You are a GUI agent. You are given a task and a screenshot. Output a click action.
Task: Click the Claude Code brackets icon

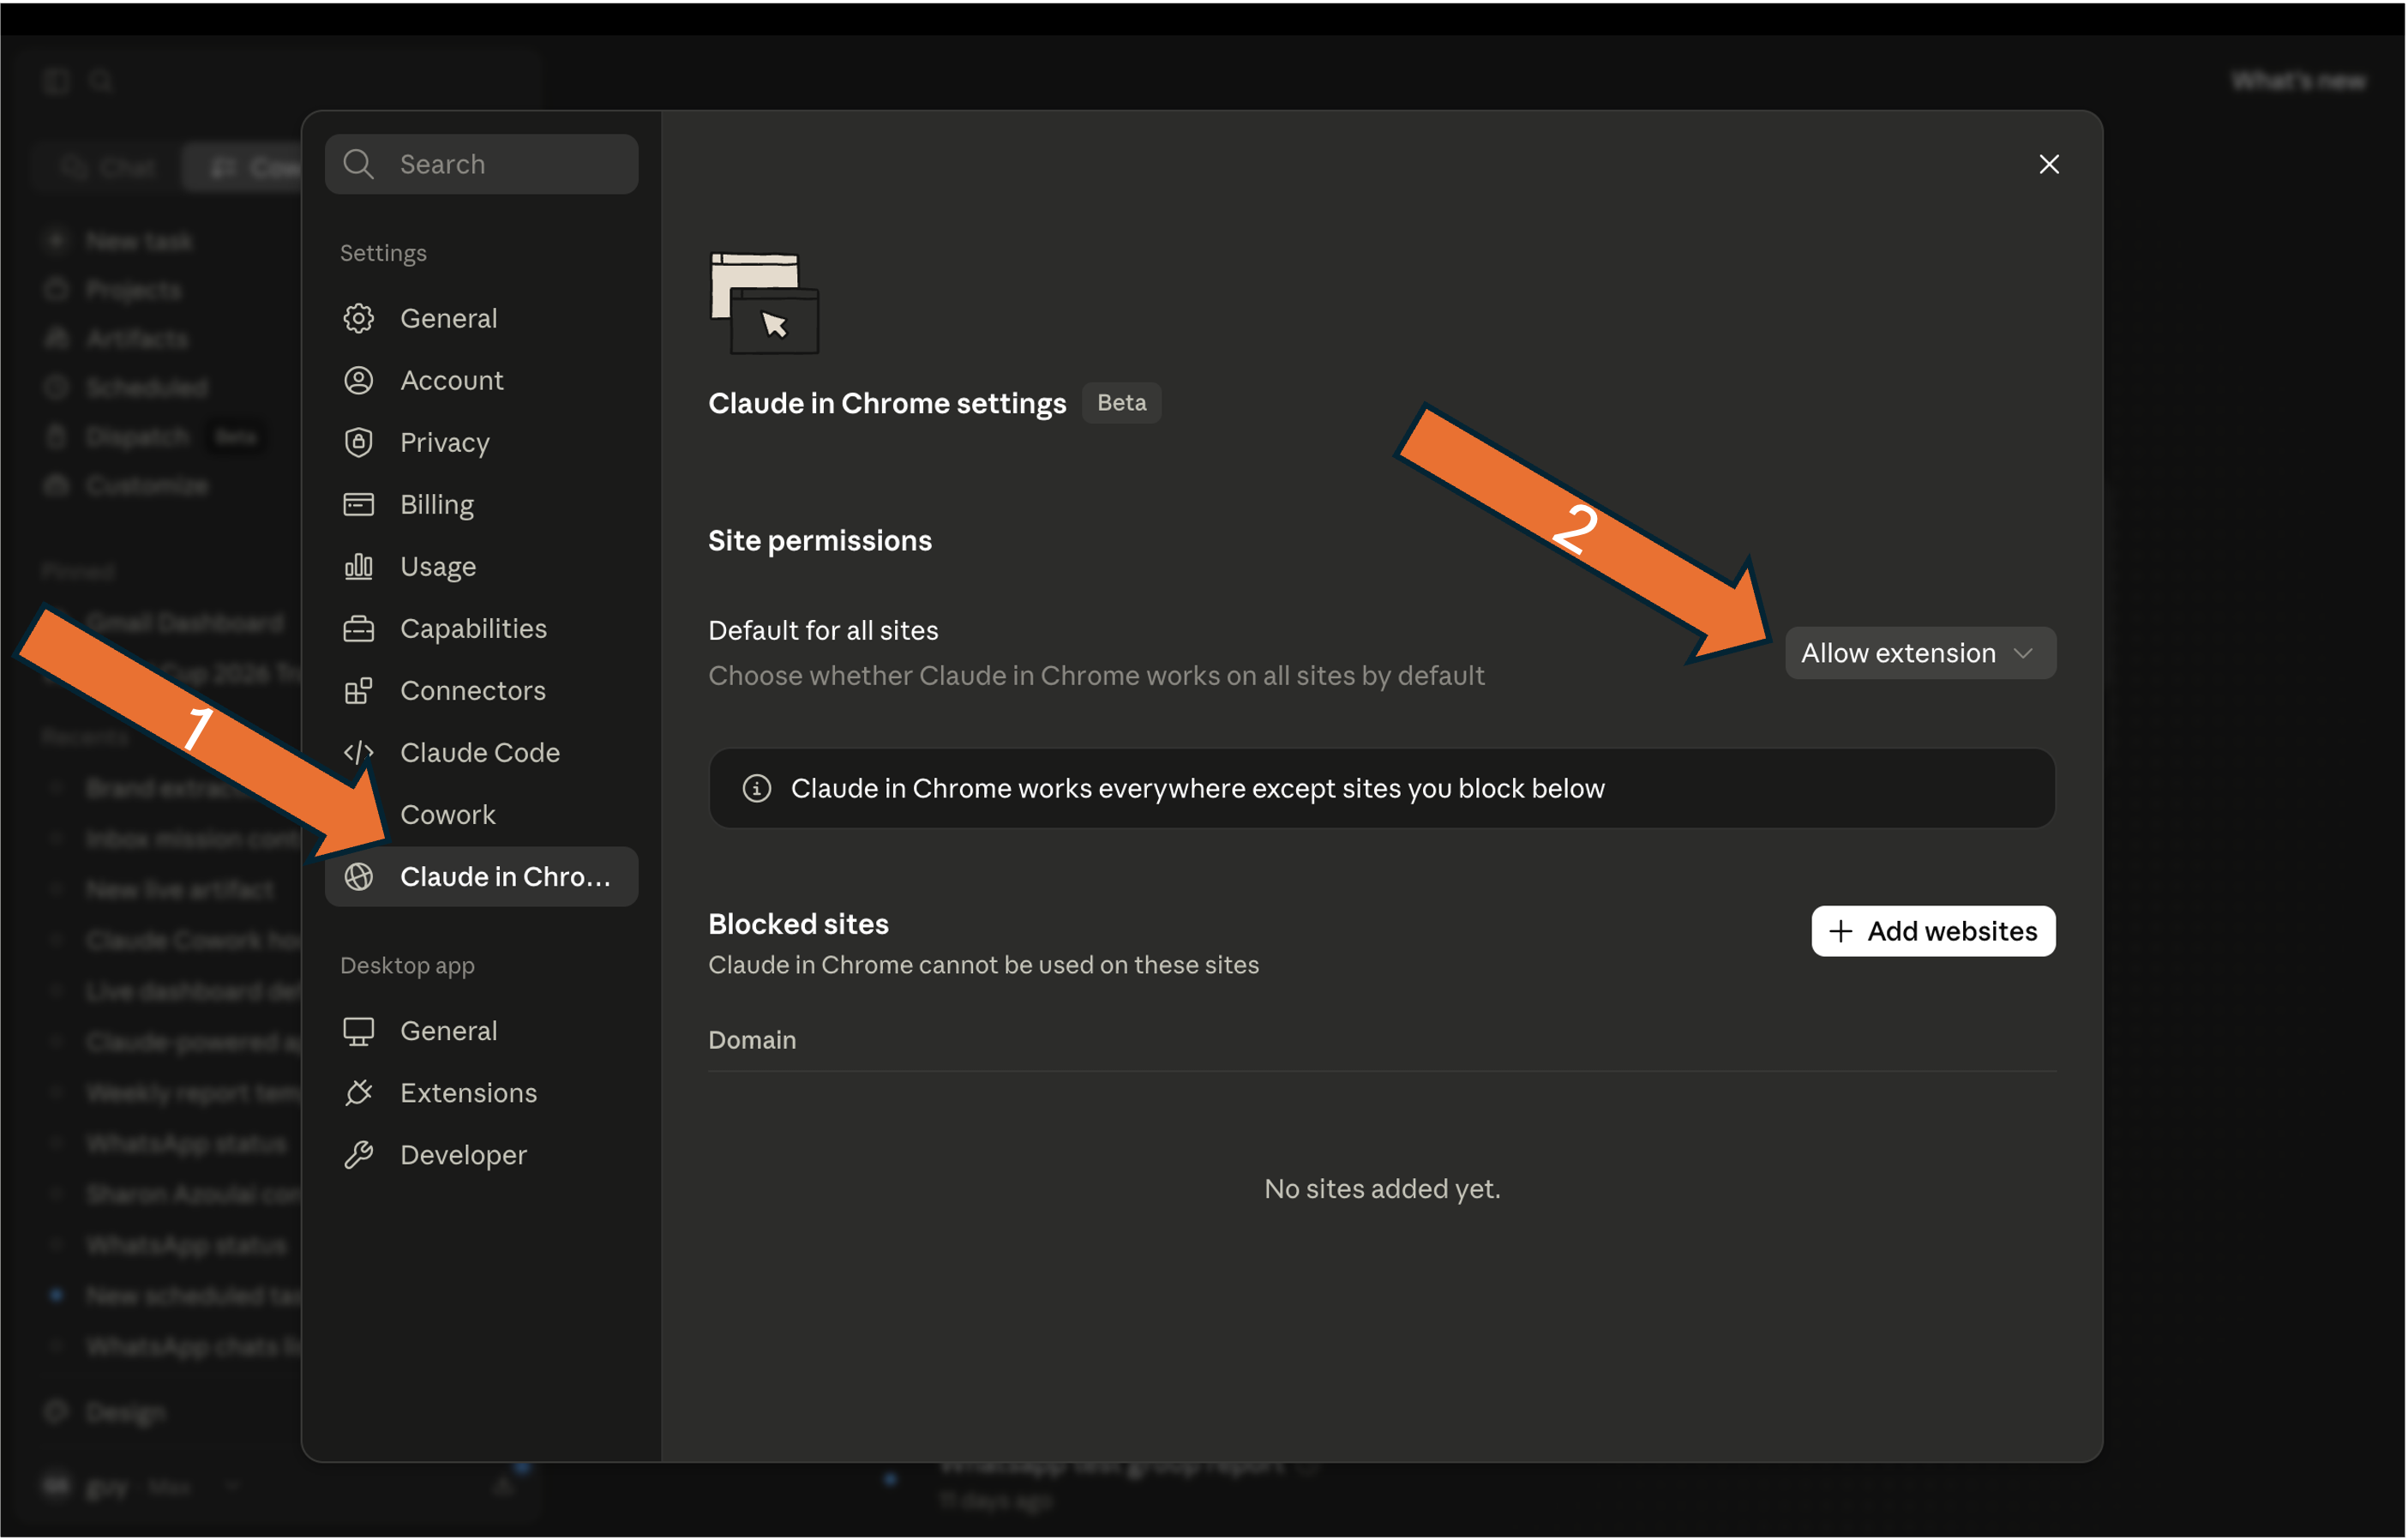358,752
